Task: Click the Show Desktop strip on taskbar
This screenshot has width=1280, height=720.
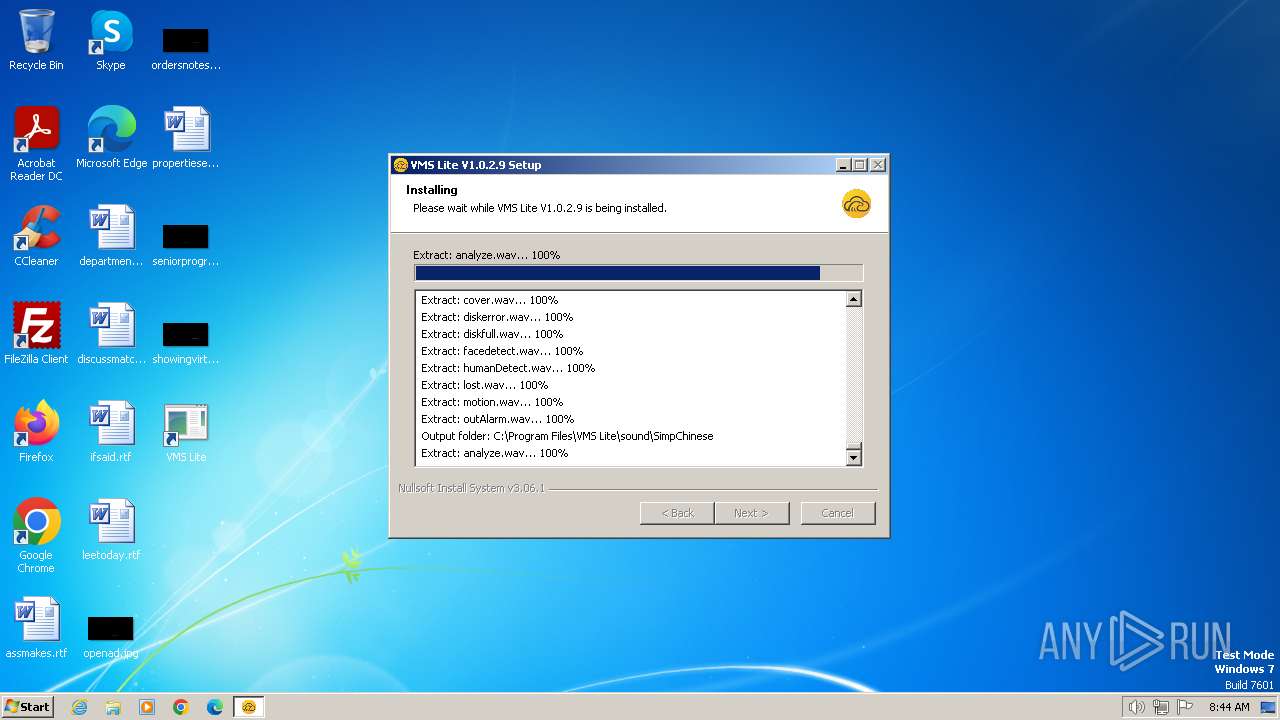Action: click(x=1269, y=707)
